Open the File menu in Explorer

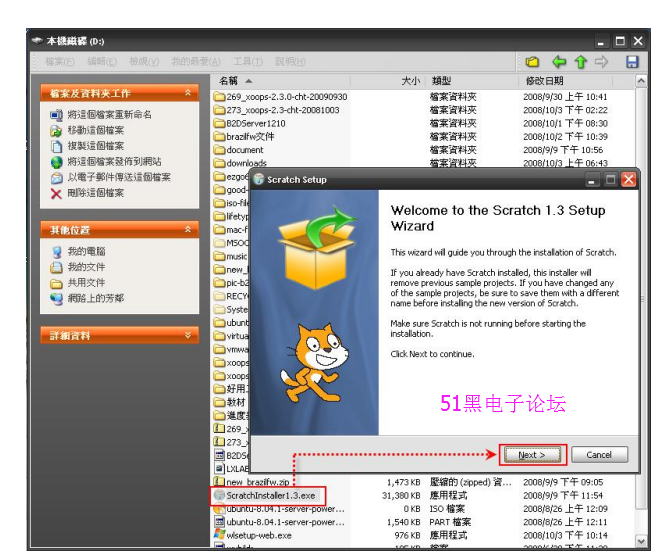pos(59,62)
